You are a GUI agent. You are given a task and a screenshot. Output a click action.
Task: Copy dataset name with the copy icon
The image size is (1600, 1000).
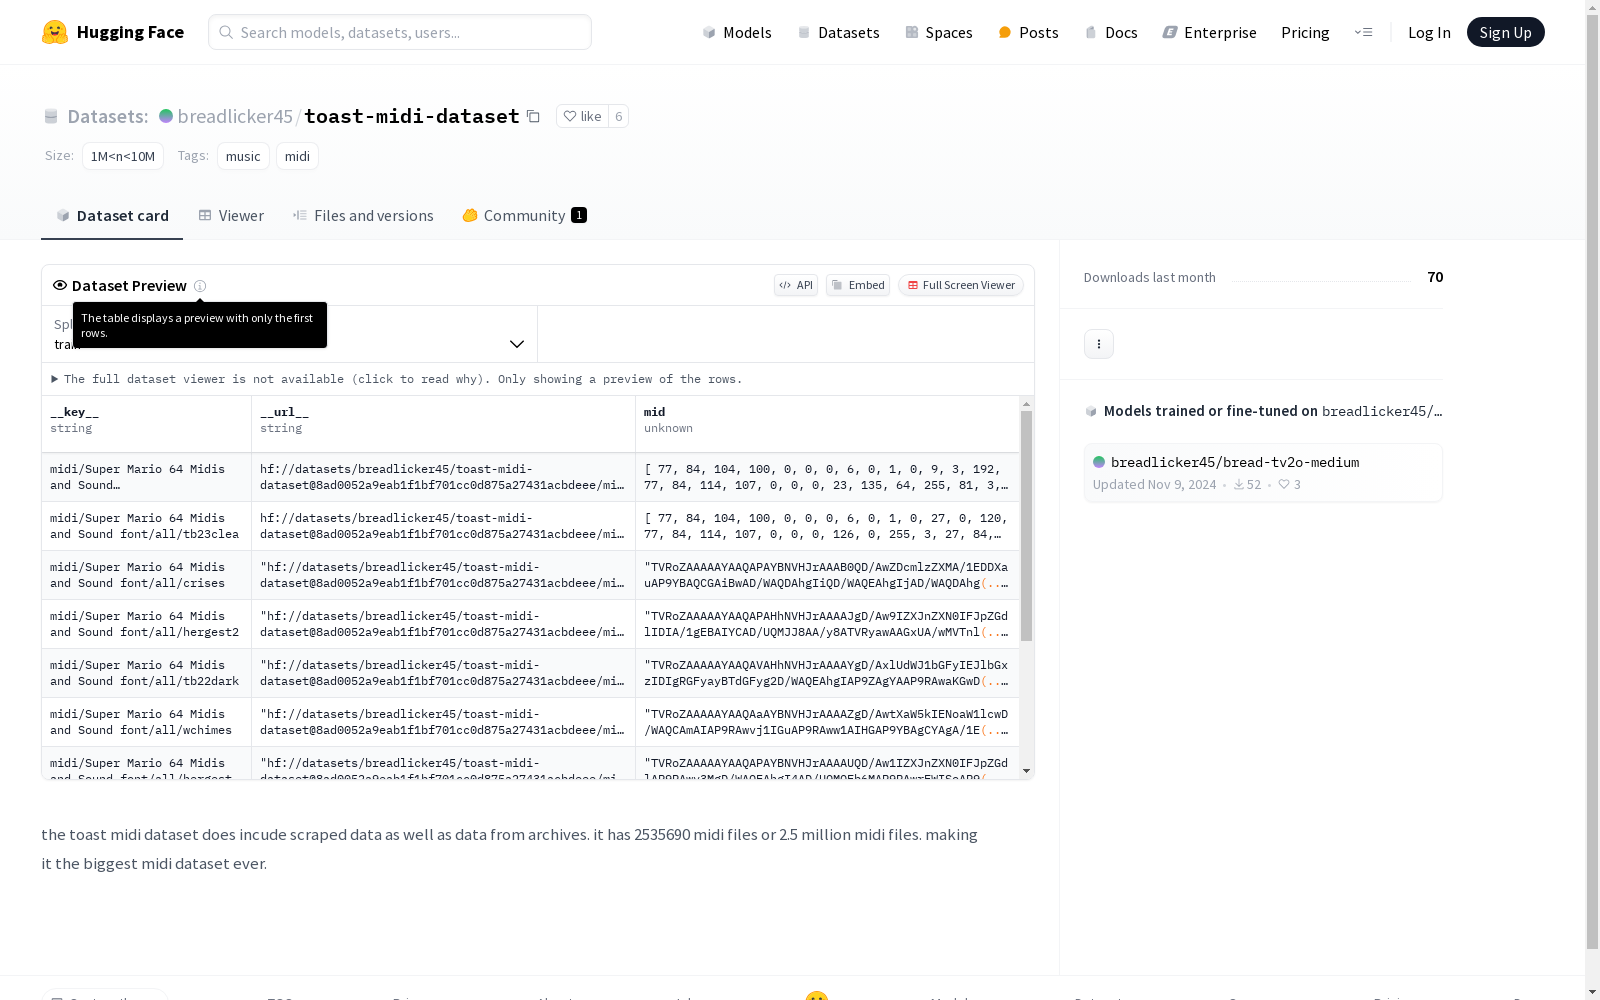[x=534, y=116]
